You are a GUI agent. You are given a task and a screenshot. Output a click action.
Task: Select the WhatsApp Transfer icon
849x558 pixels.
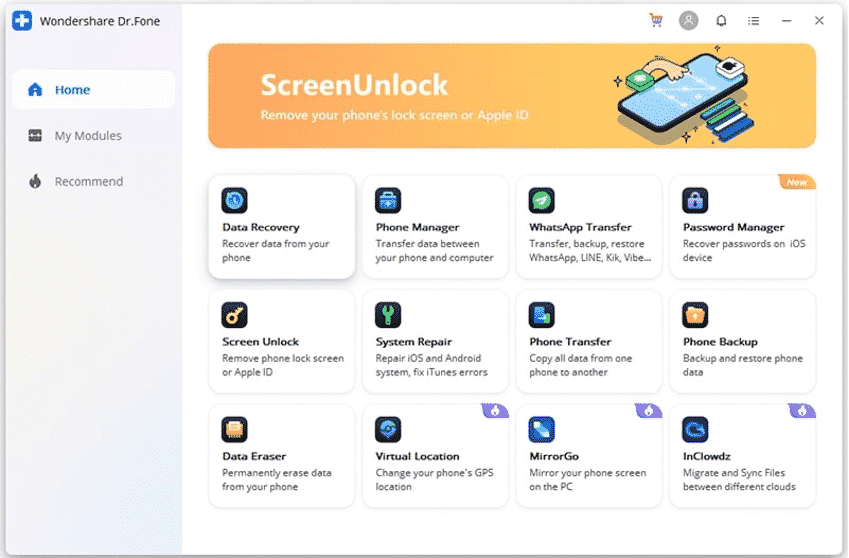click(542, 200)
